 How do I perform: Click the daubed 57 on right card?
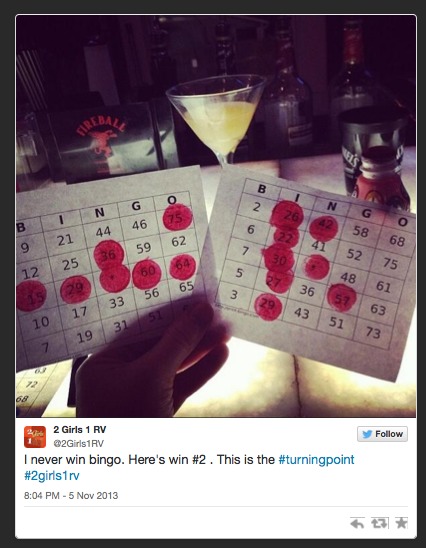tap(342, 297)
